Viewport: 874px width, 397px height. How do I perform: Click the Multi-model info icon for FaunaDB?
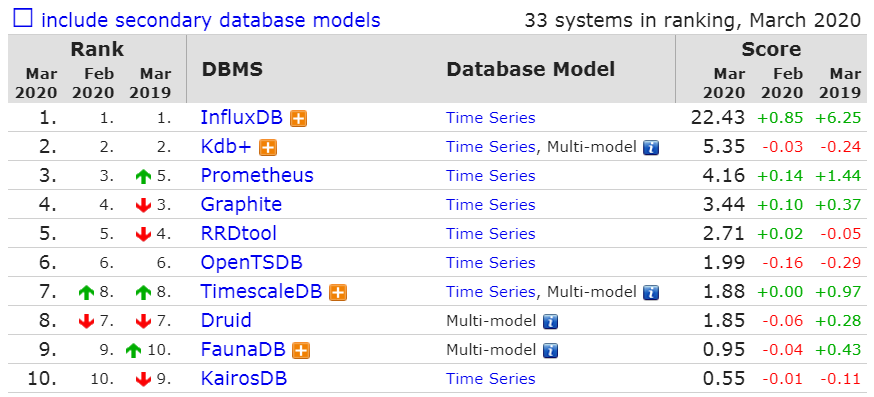point(550,351)
